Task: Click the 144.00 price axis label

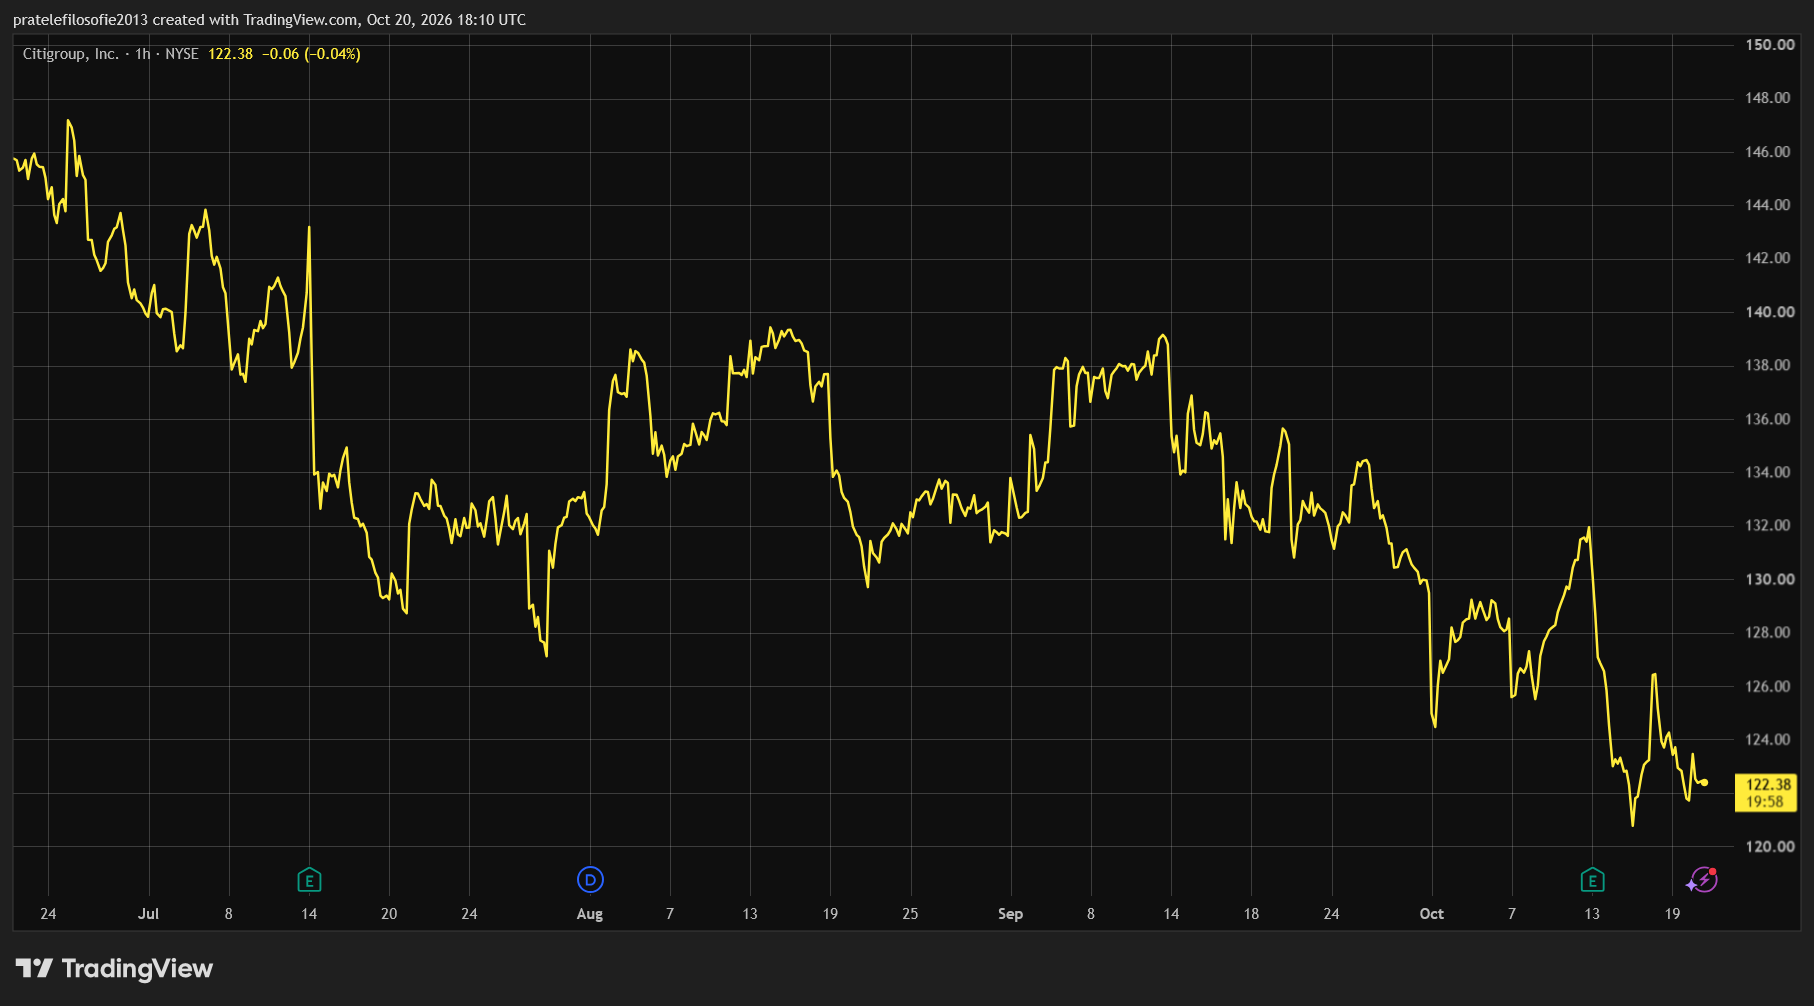Action: pos(1768,205)
